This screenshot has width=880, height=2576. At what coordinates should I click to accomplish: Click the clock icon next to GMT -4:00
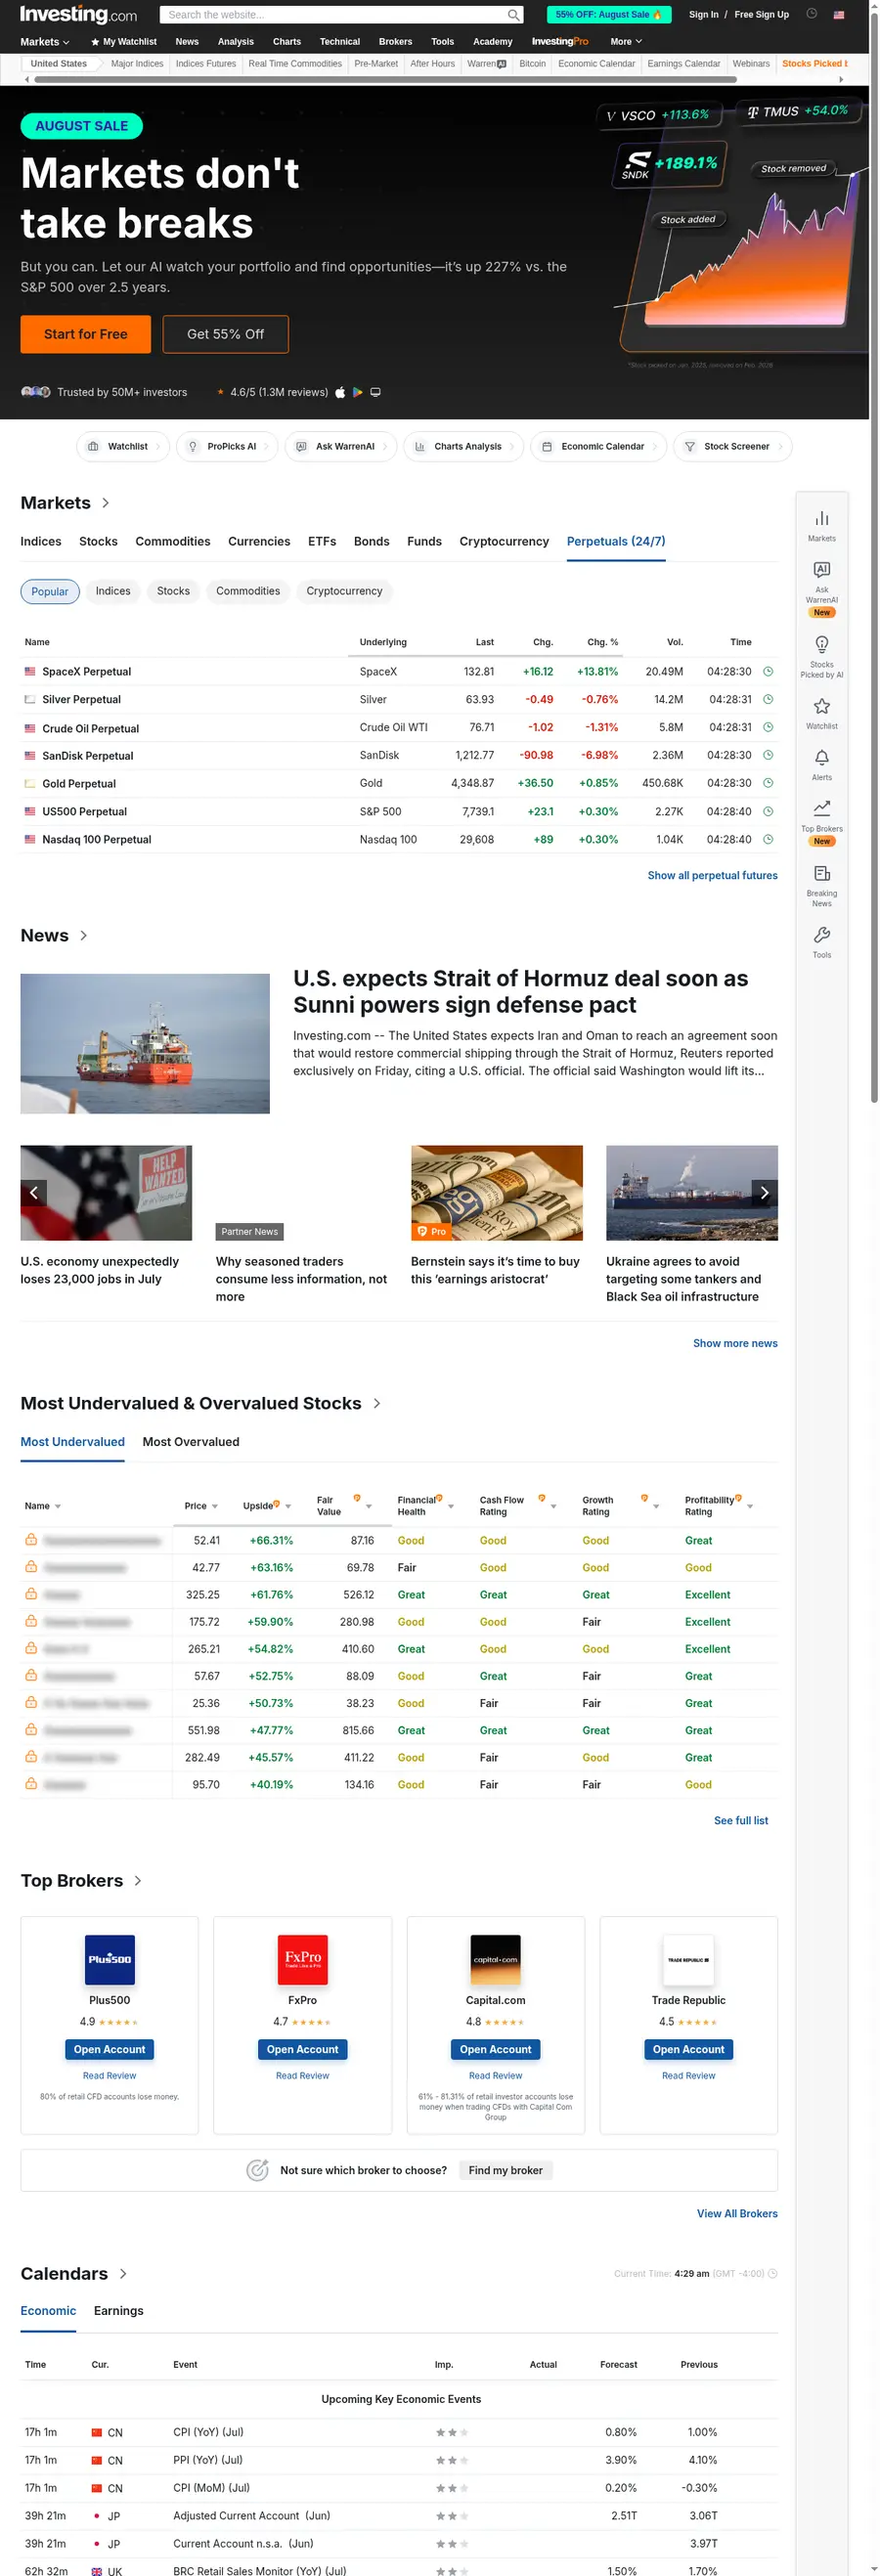click(x=772, y=2273)
